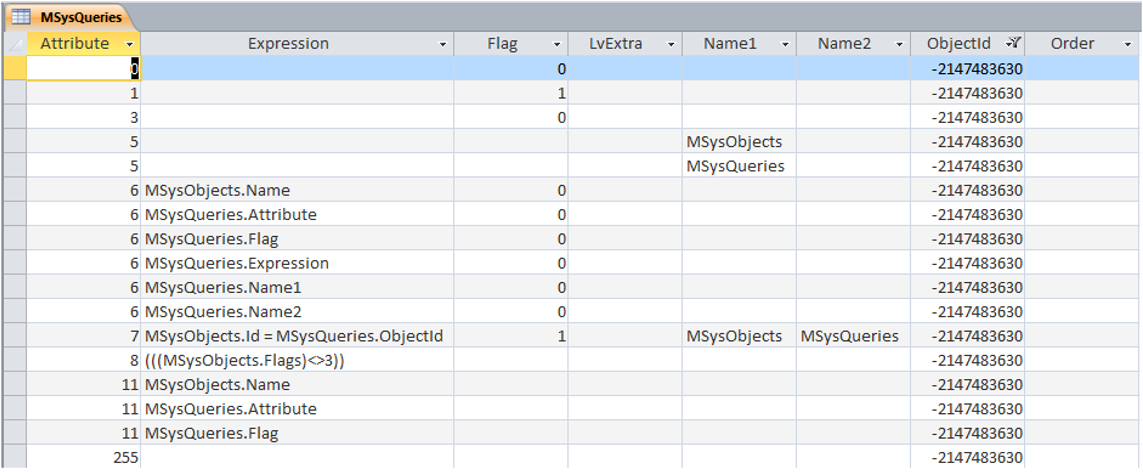Click the Attribute cell showing 8
This screenshot has width=1143, height=472.
pyautogui.click(x=83, y=361)
